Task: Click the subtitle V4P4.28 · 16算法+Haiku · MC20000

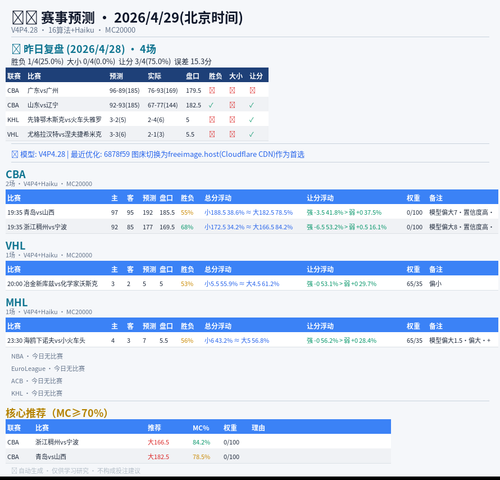Action: pos(73,30)
